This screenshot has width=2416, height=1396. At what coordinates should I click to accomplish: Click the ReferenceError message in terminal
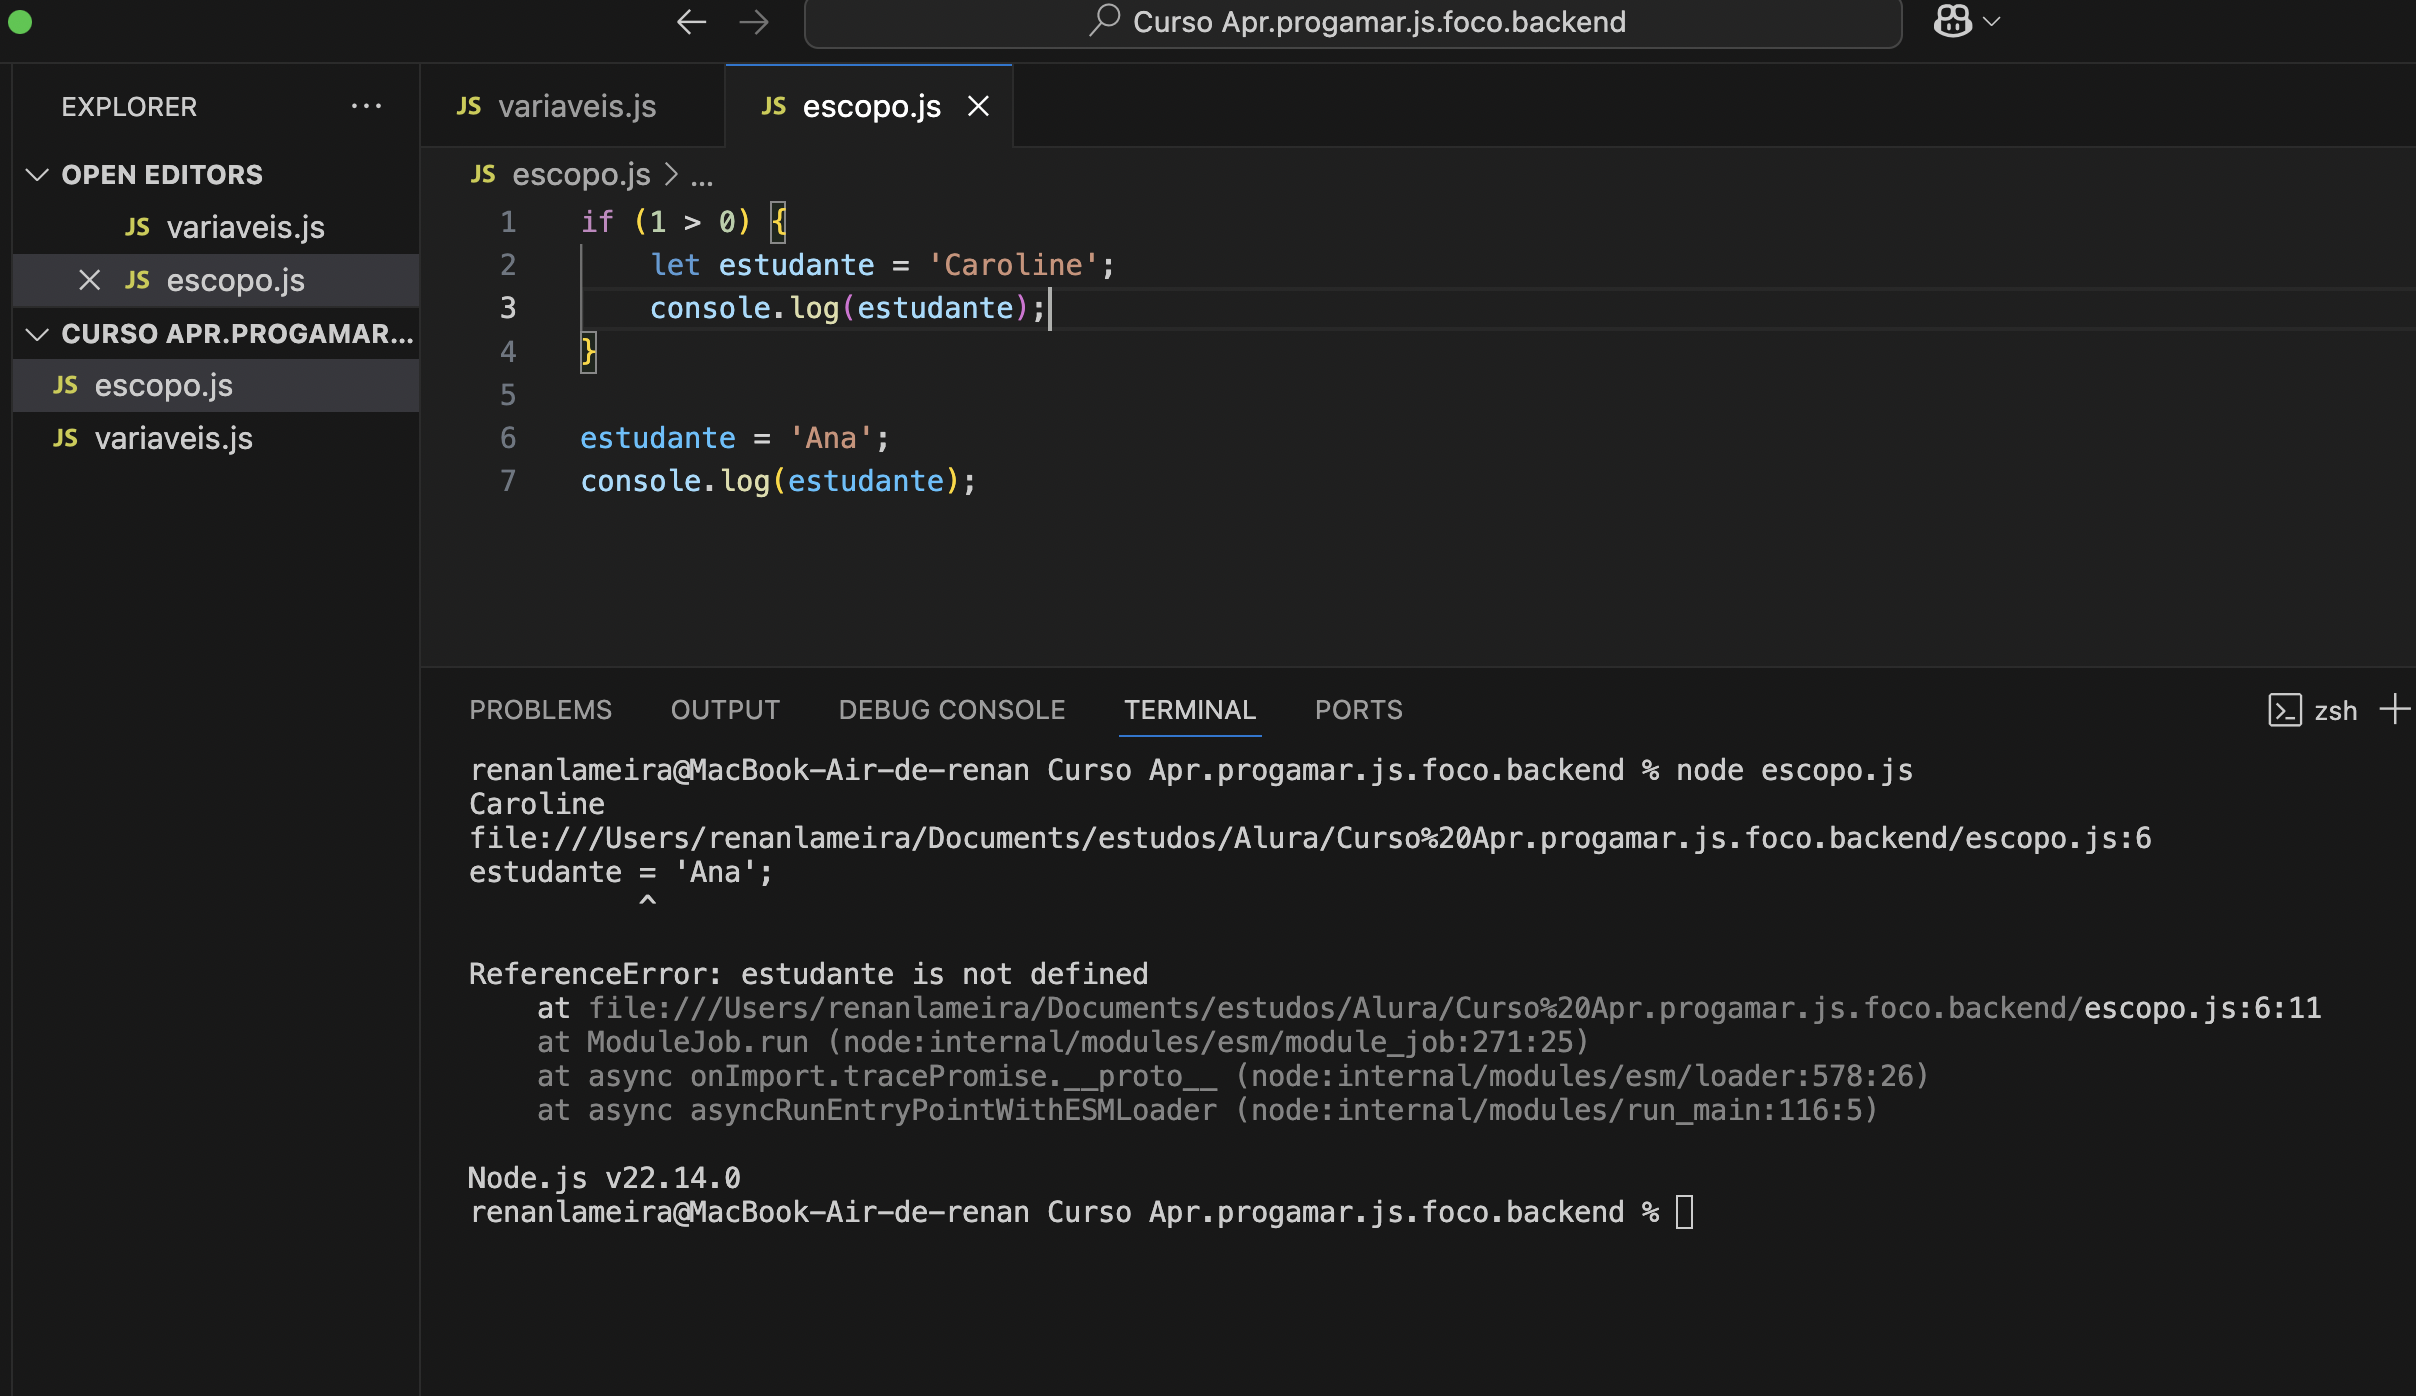click(x=808, y=974)
